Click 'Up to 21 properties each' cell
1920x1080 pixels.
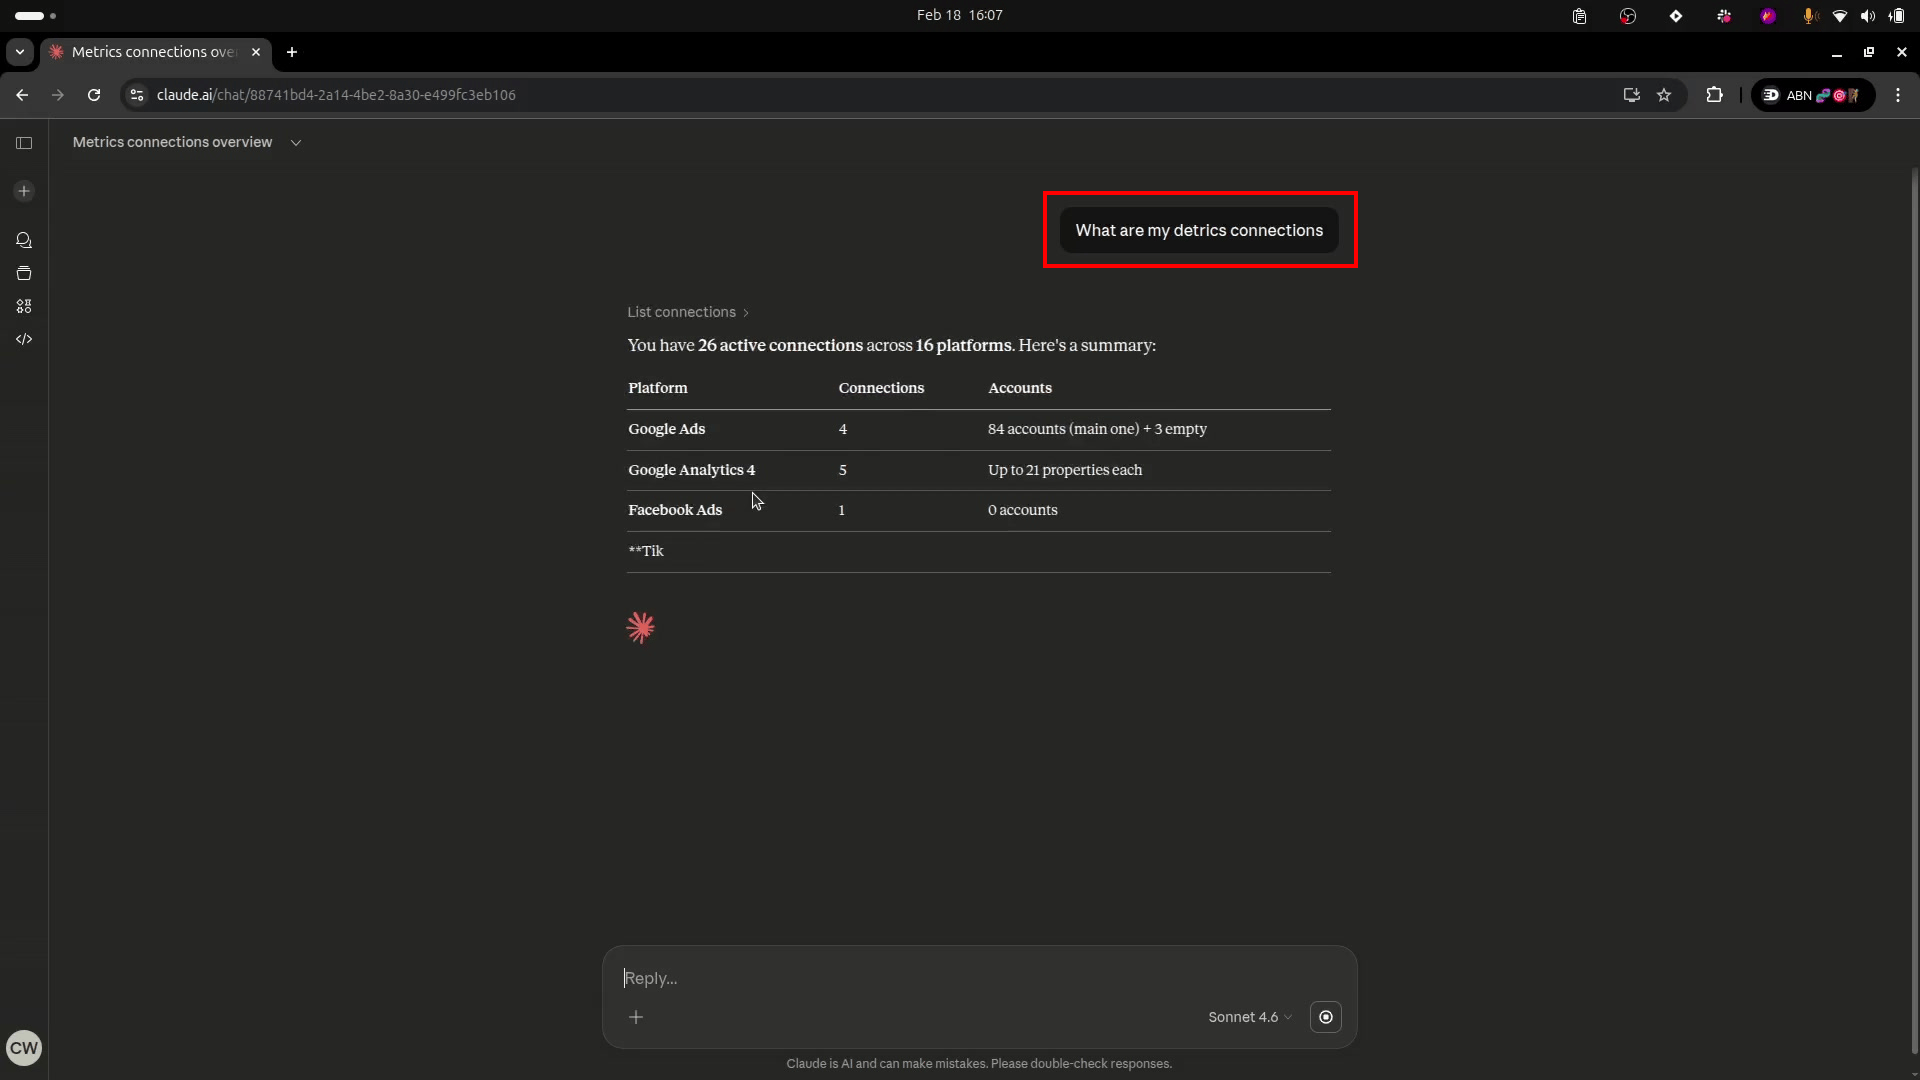click(1065, 470)
